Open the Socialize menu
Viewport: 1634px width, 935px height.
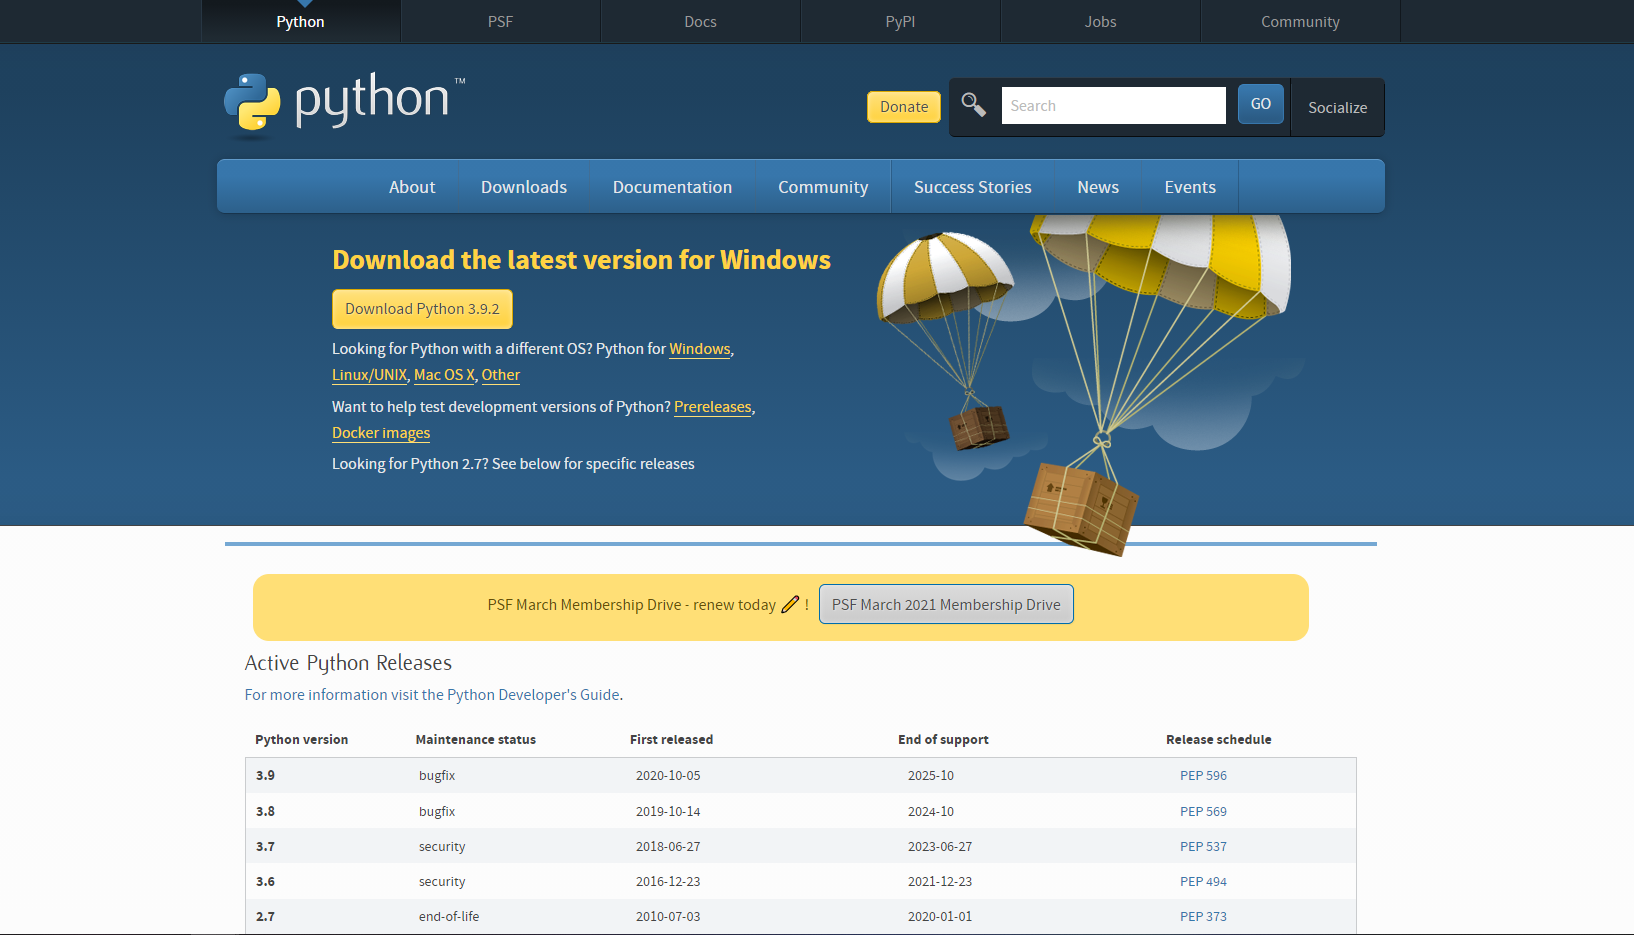[1338, 107]
